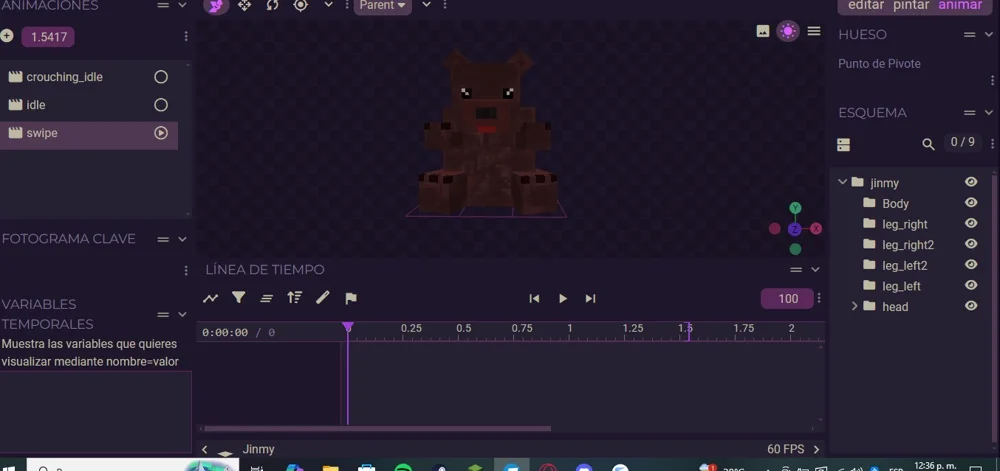Click ANIMACIONES panel drag handle
The image size is (1000, 471).
point(163,5)
